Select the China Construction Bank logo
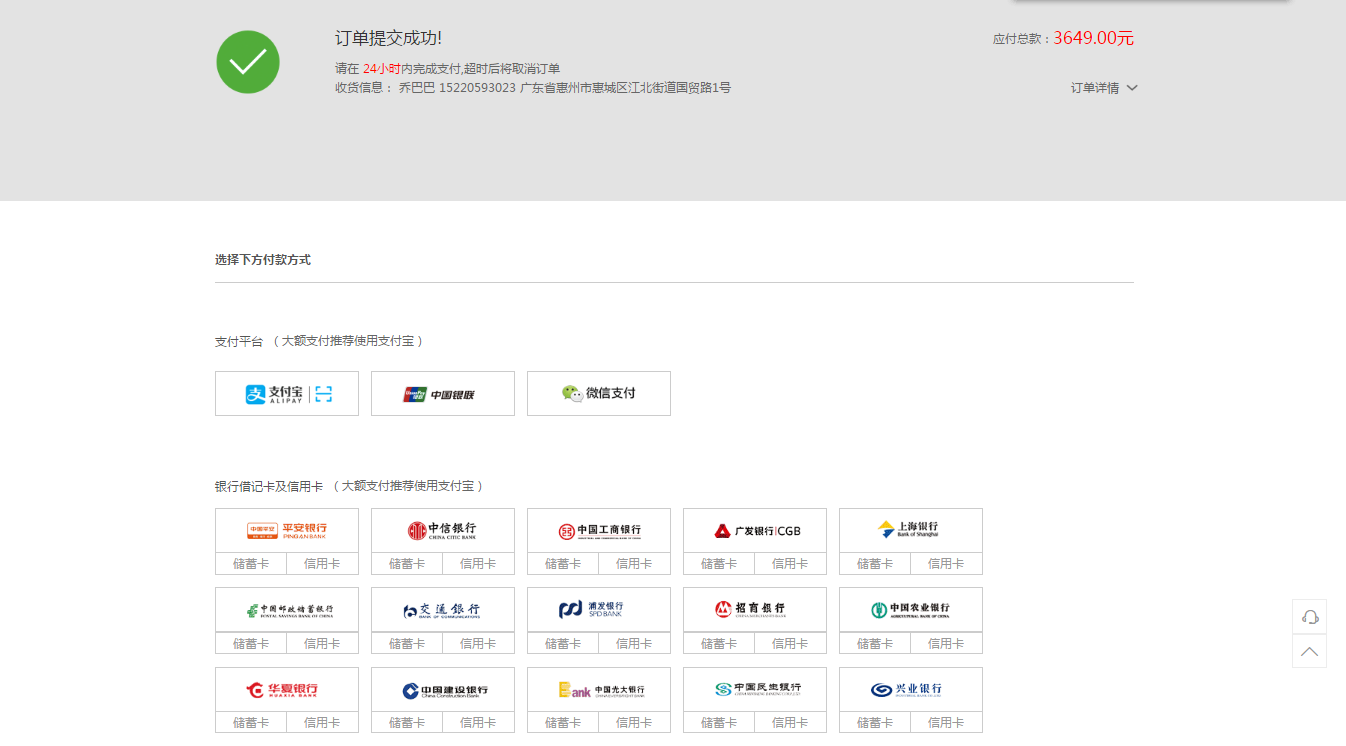The height and width of the screenshot is (746, 1346). (x=443, y=690)
